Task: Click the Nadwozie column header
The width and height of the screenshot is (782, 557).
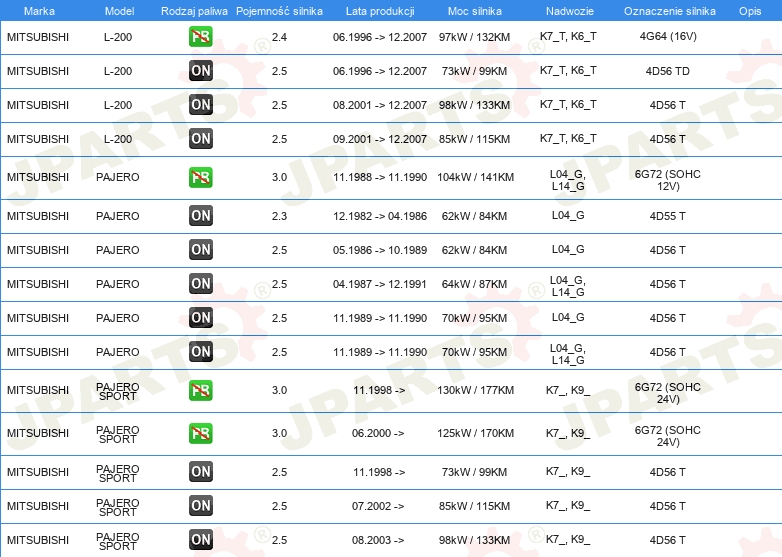Action: (570, 11)
